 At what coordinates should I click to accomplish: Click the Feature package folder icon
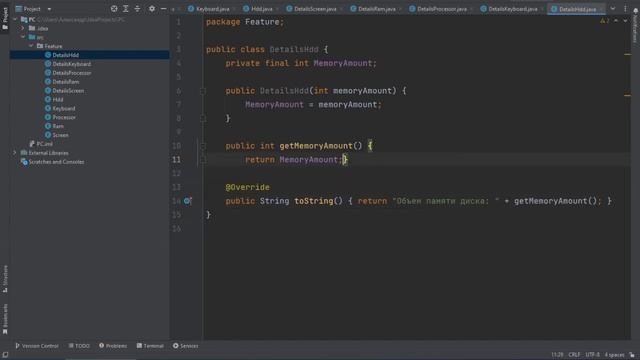coord(40,46)
